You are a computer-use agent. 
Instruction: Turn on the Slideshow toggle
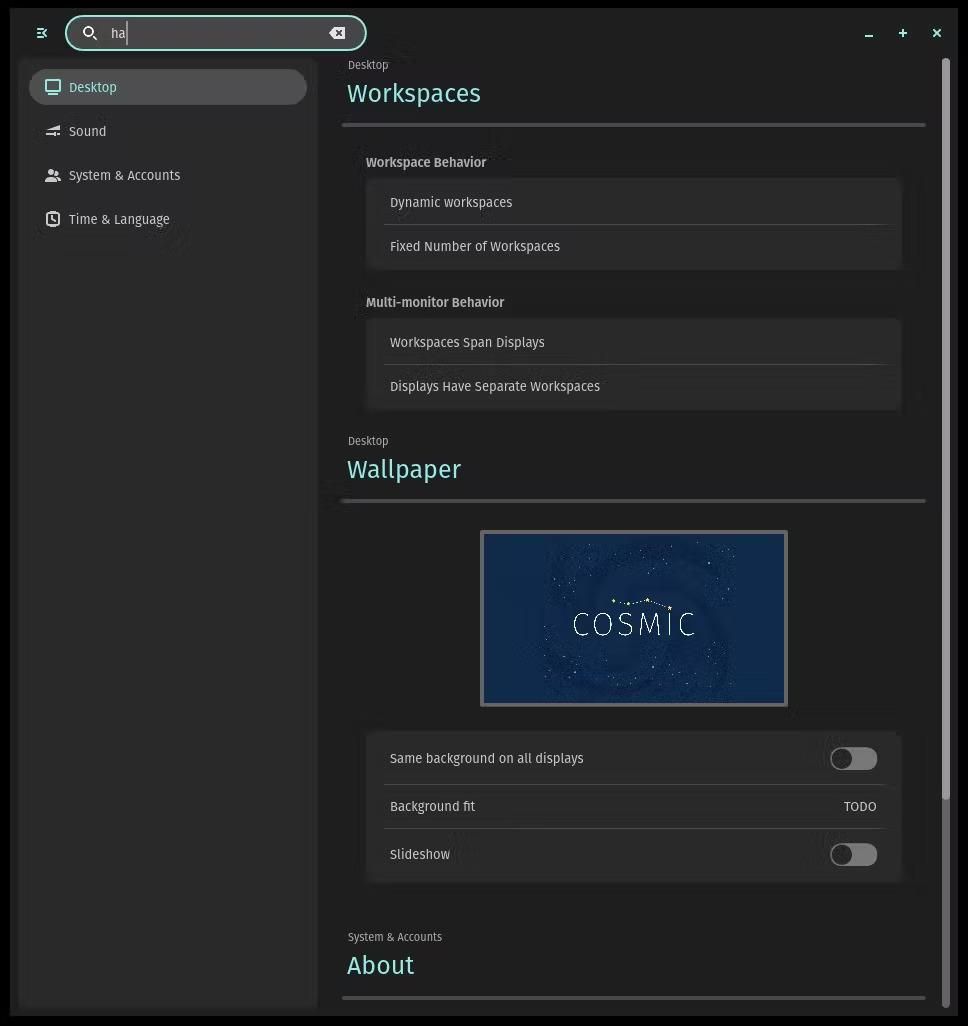click(x=853, y=855)
